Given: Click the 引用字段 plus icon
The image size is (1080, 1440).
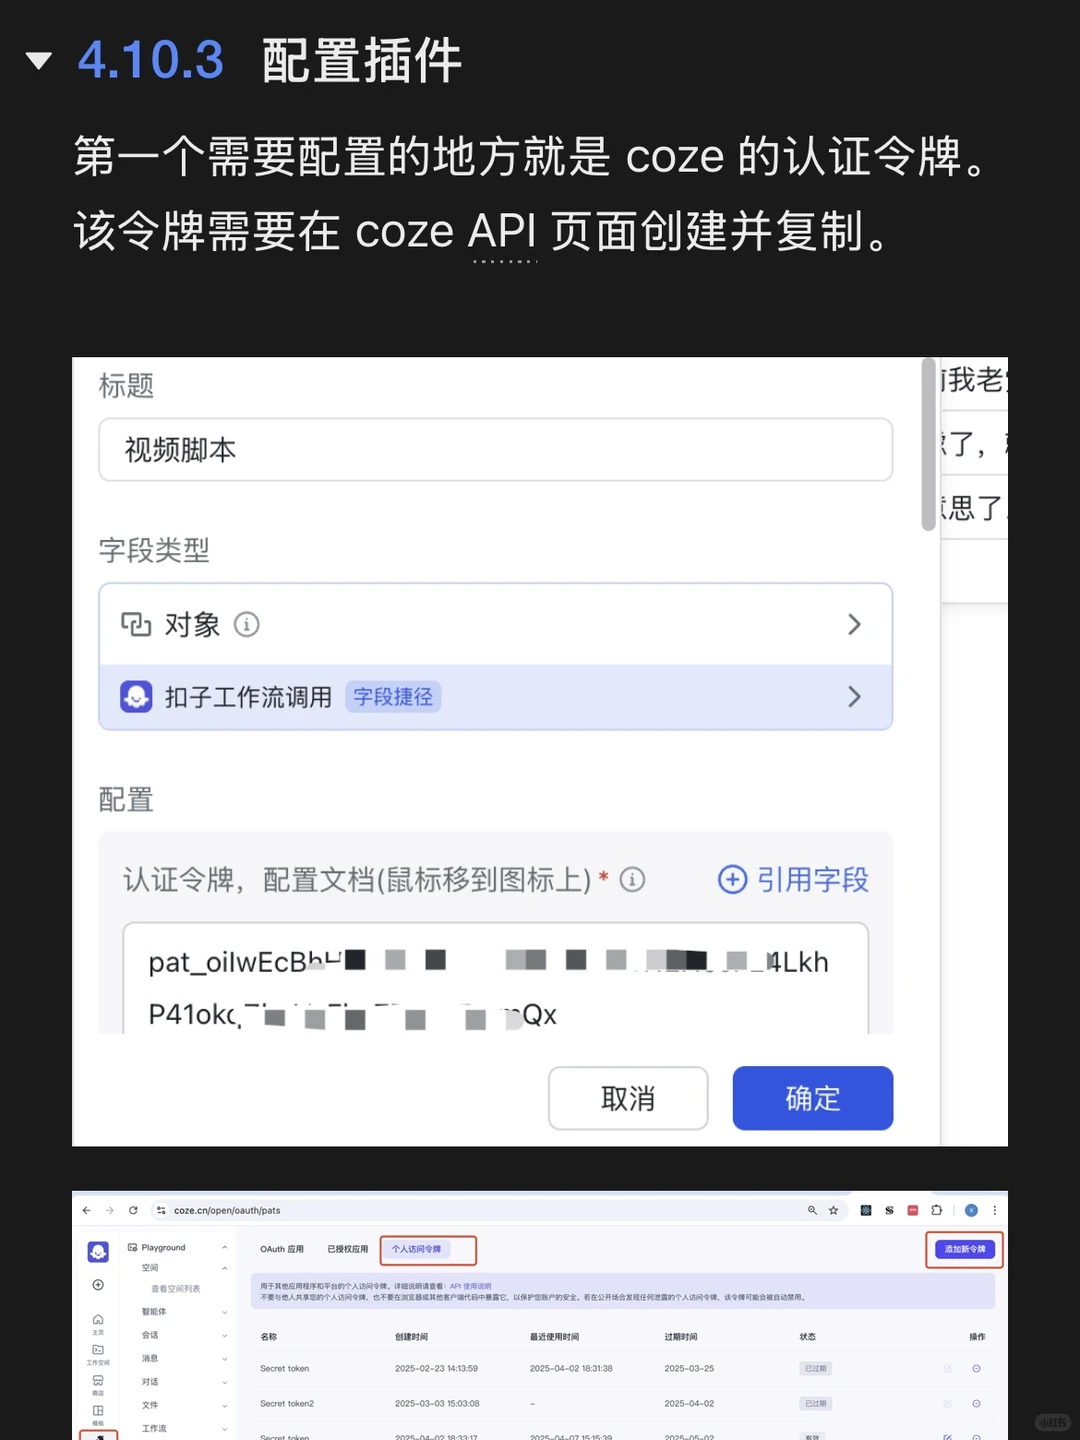Looking at the screenshot, I should [x=733, y=880].
